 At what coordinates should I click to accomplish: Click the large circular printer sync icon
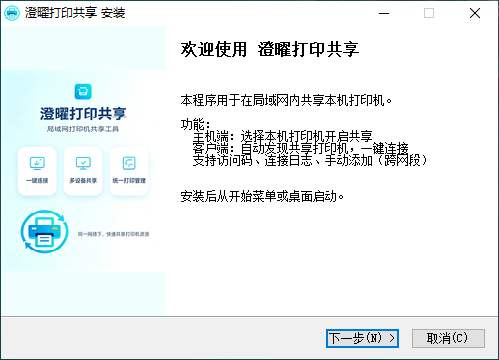tap(45, 231)
